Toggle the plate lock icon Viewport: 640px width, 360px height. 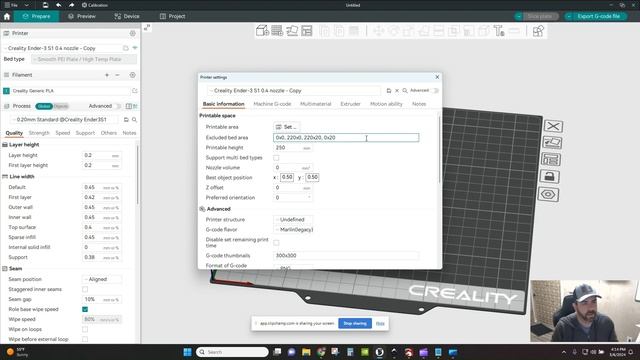click(x=549, y=177)
